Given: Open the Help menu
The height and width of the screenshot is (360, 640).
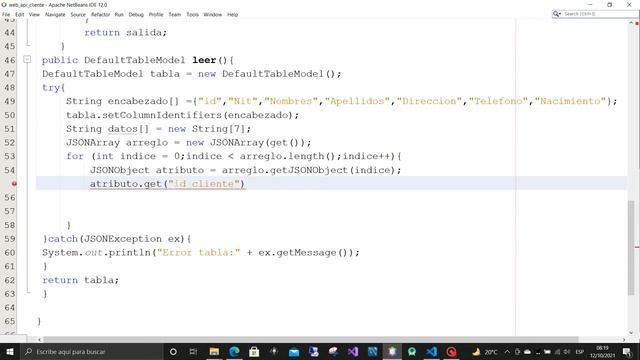Looking at the screenshot, I should (x=233, y=14).
